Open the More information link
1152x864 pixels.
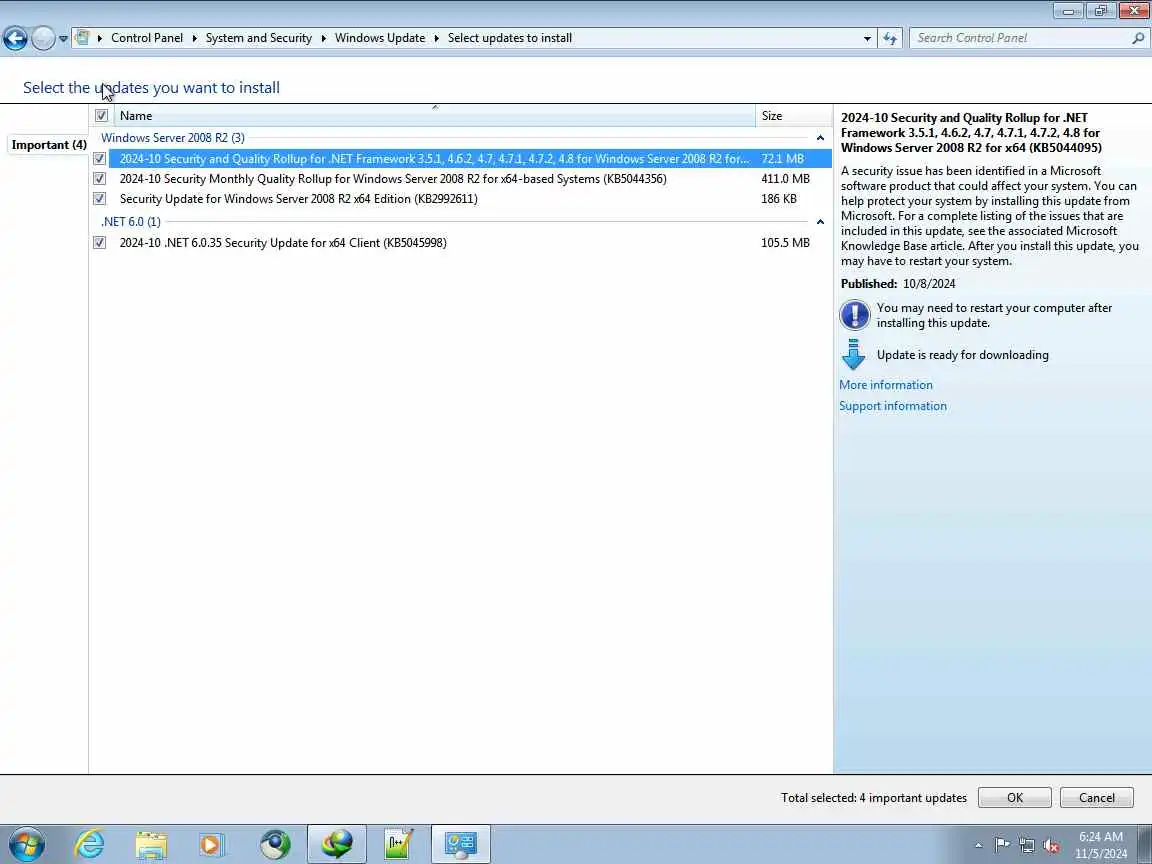885,385
